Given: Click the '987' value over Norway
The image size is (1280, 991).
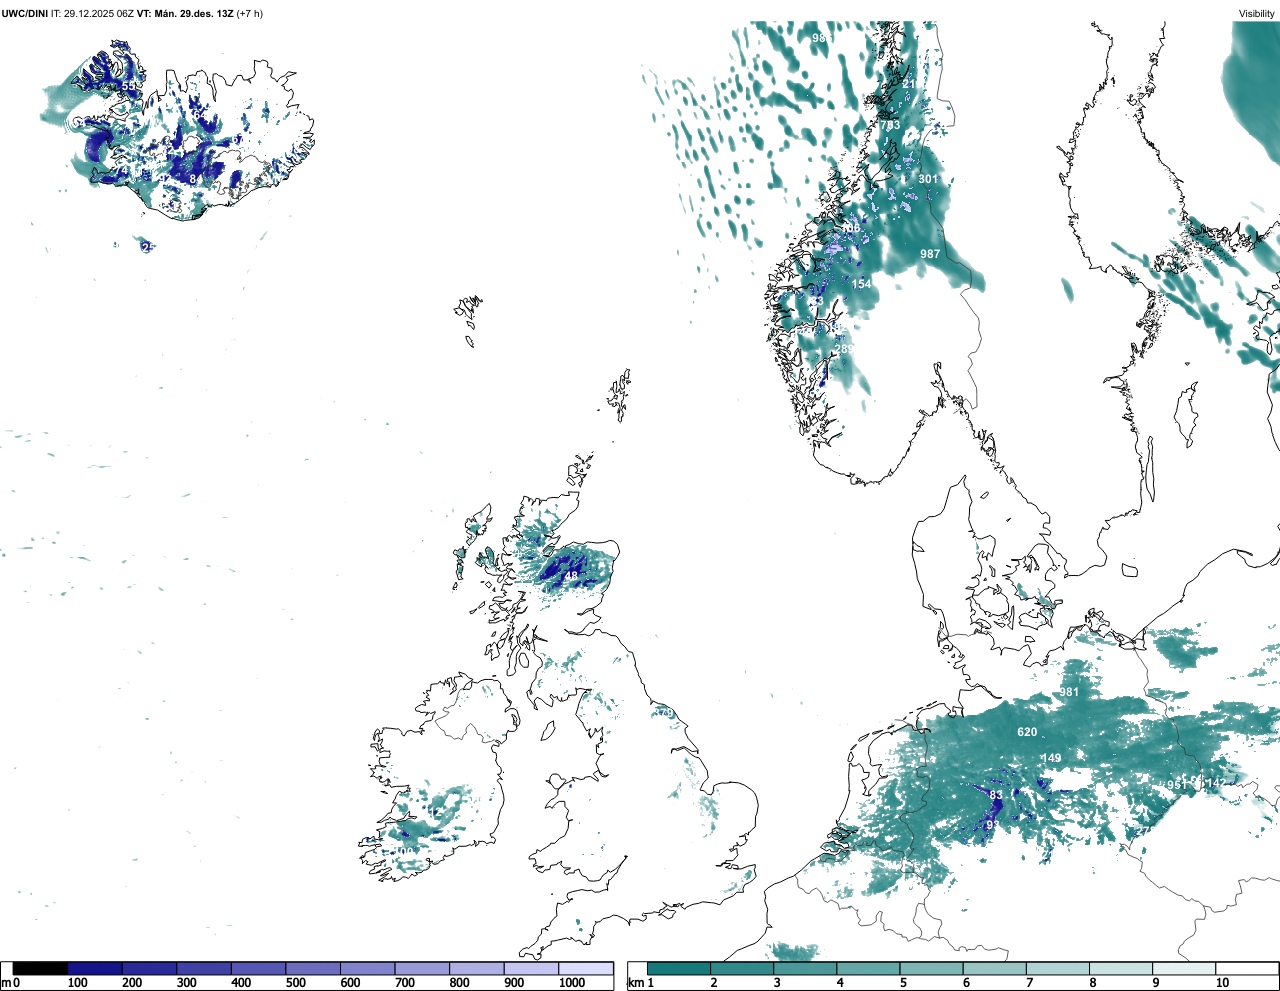Looking at the screenshot, I should pos(930,254).
